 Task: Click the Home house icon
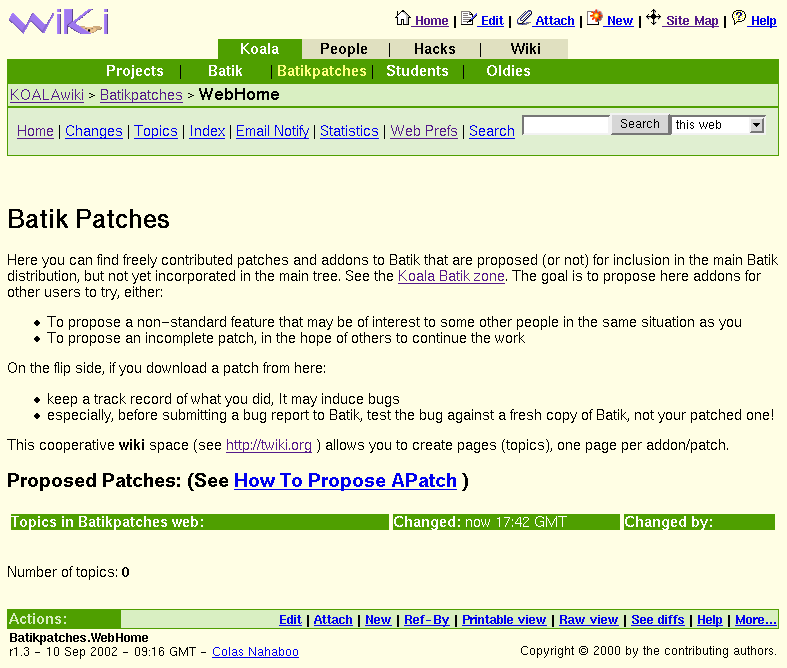pos(403,18)
